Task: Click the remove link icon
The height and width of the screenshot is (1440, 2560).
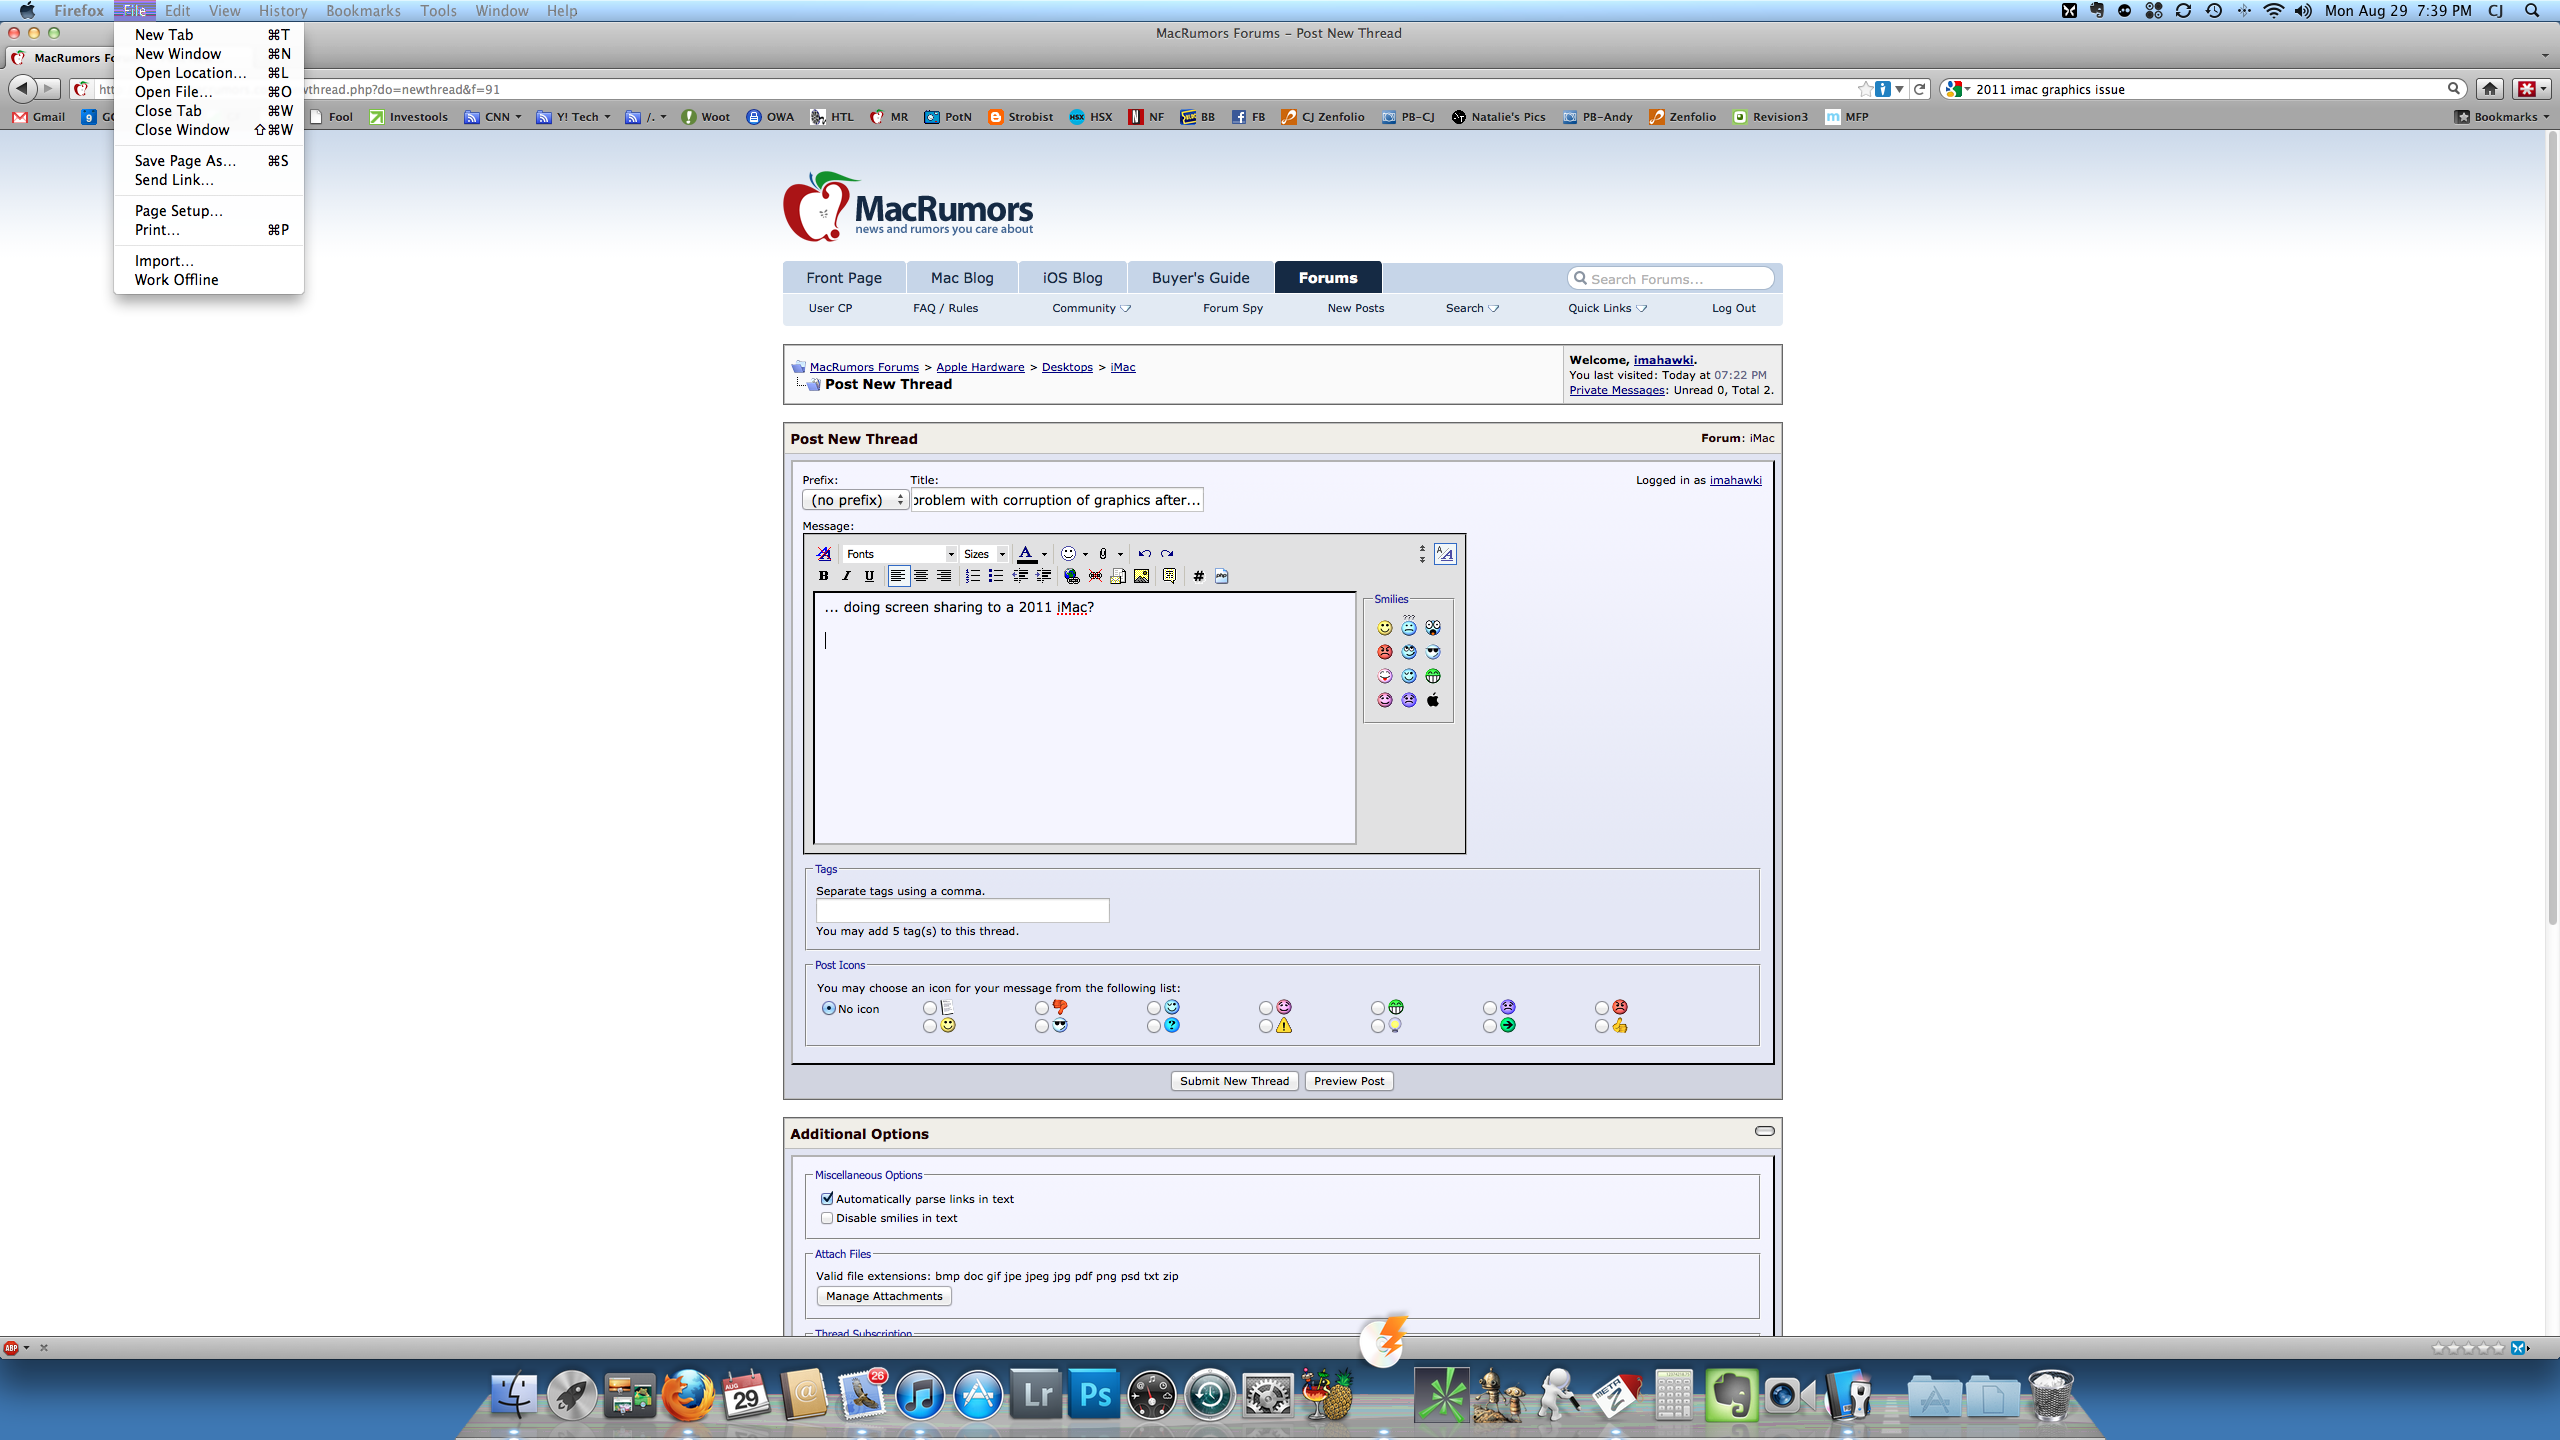Action: [x=1095, y=576]
